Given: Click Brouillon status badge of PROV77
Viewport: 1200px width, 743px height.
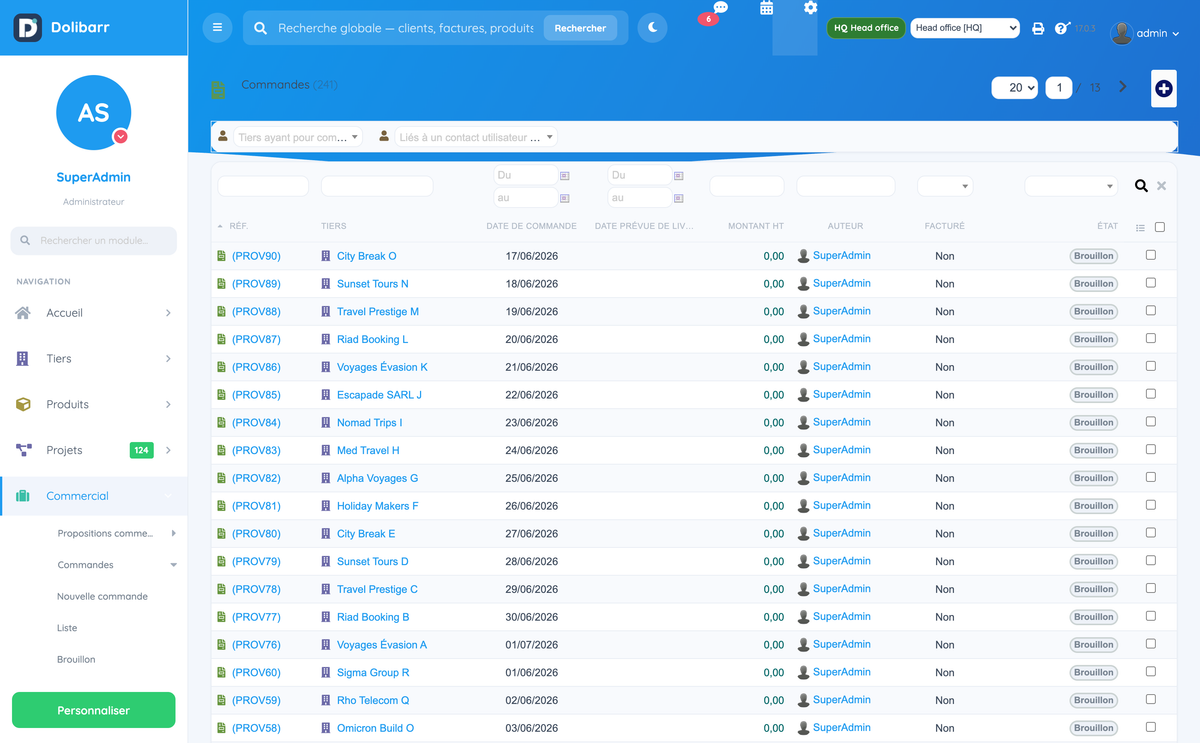Looking at the screenshot, I should pyautogui.click(x=1093, y=617).
